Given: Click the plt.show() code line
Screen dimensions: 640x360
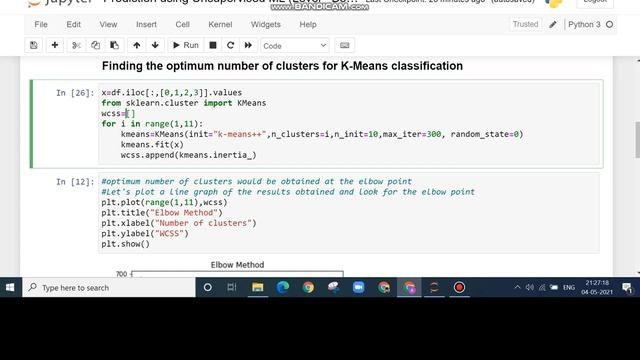Looking at the screenshot, I should 126,244.
